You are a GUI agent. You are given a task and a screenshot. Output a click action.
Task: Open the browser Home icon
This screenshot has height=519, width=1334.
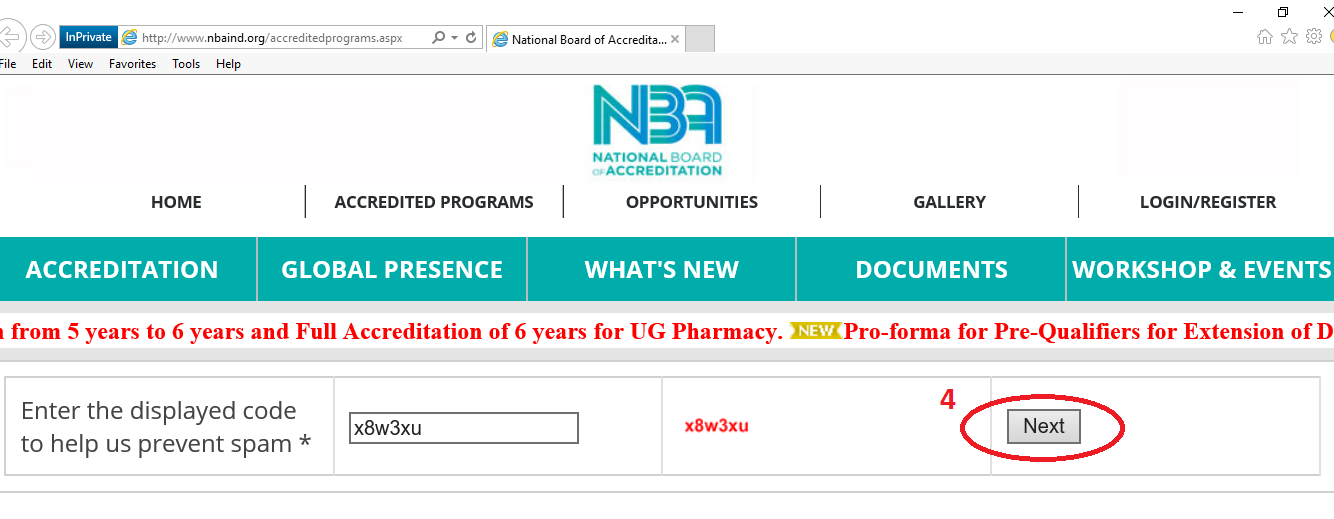[1265, 37]
